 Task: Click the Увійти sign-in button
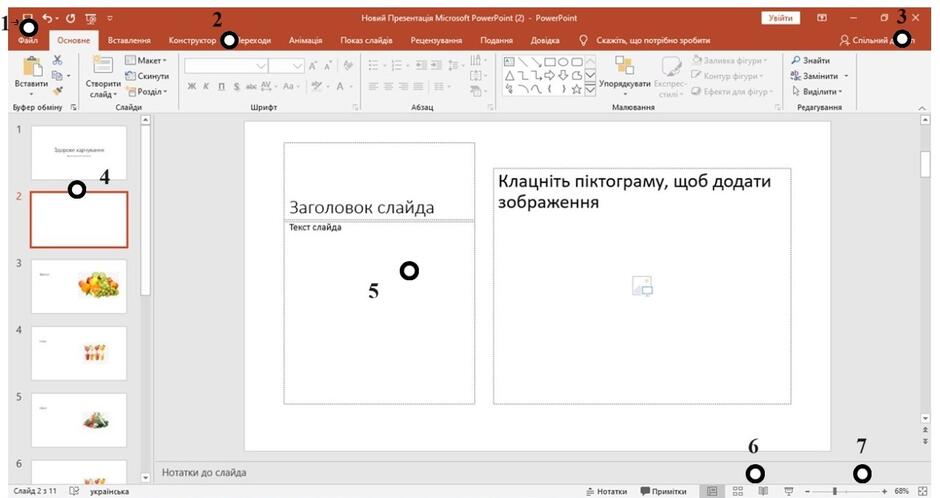coord(781,19)
